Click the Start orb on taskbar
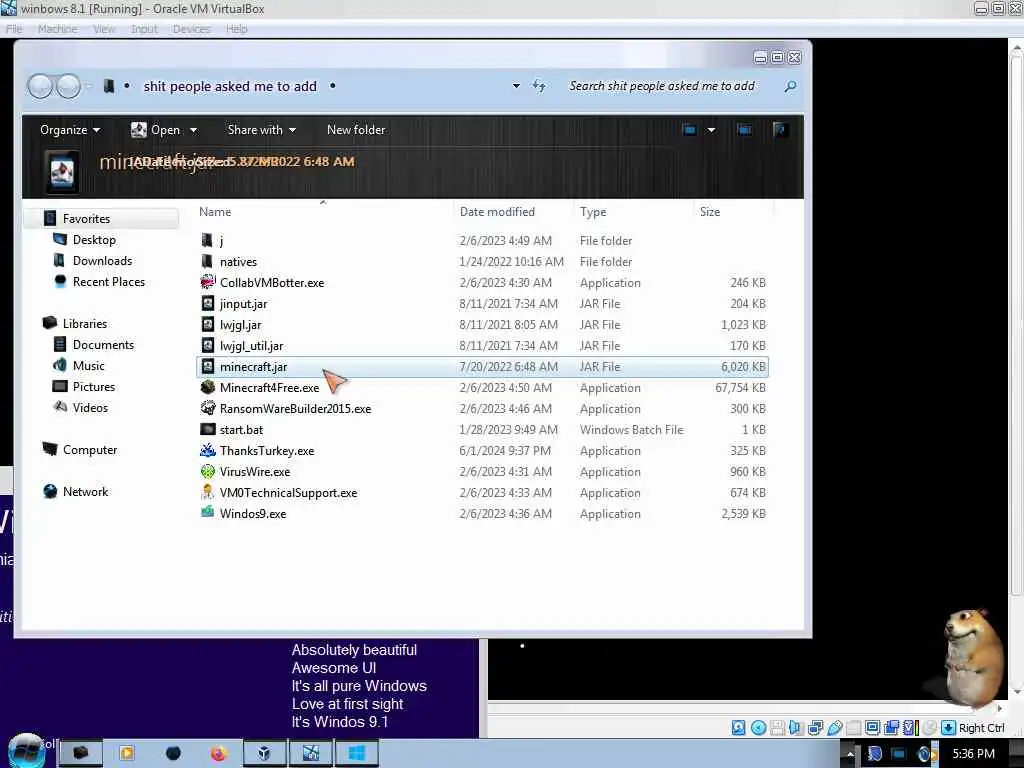The width and height of the screenshot is (1024, 768). 27,750
